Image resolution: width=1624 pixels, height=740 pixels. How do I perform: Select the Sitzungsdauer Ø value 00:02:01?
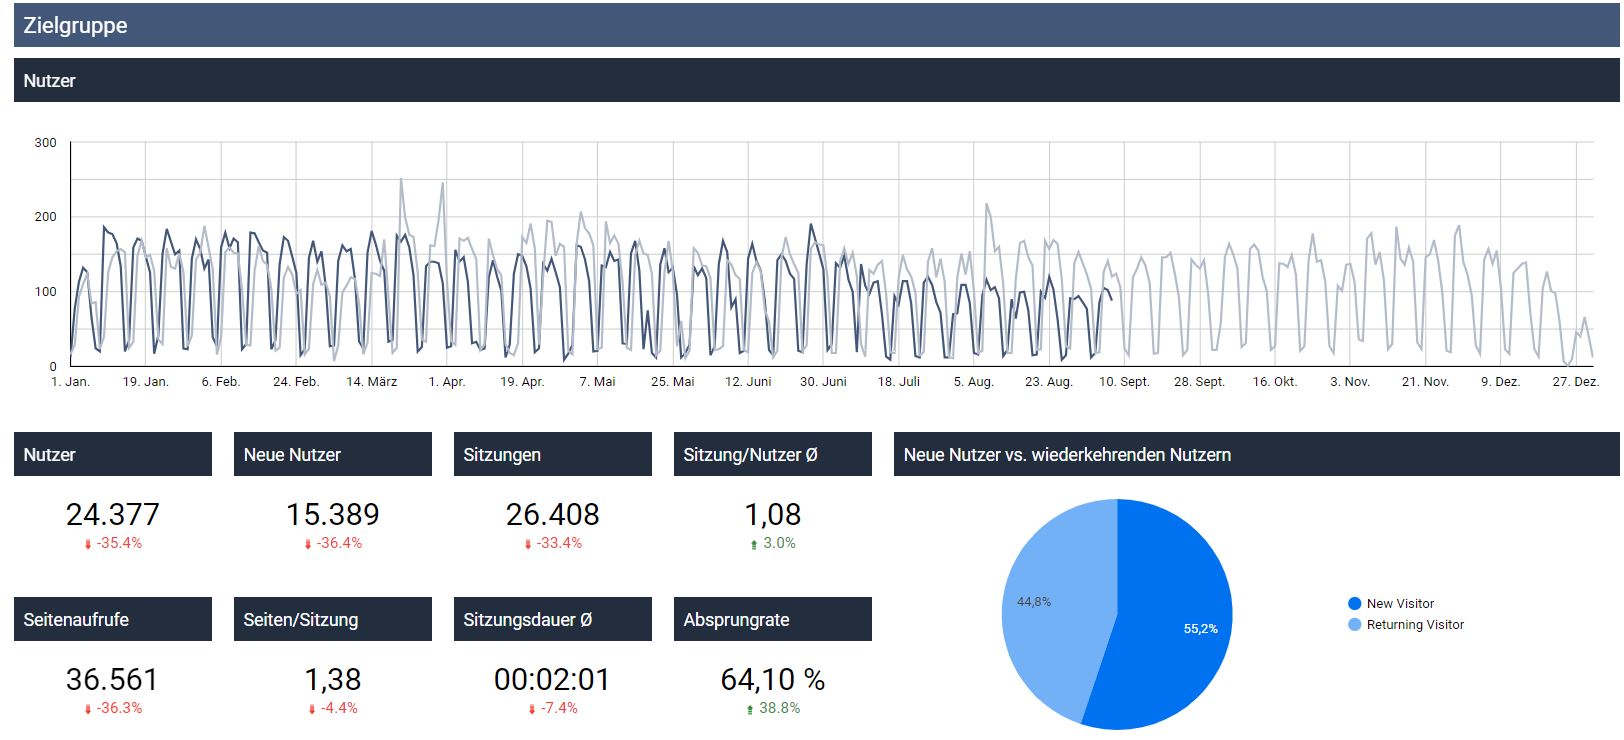pos(552,680)
